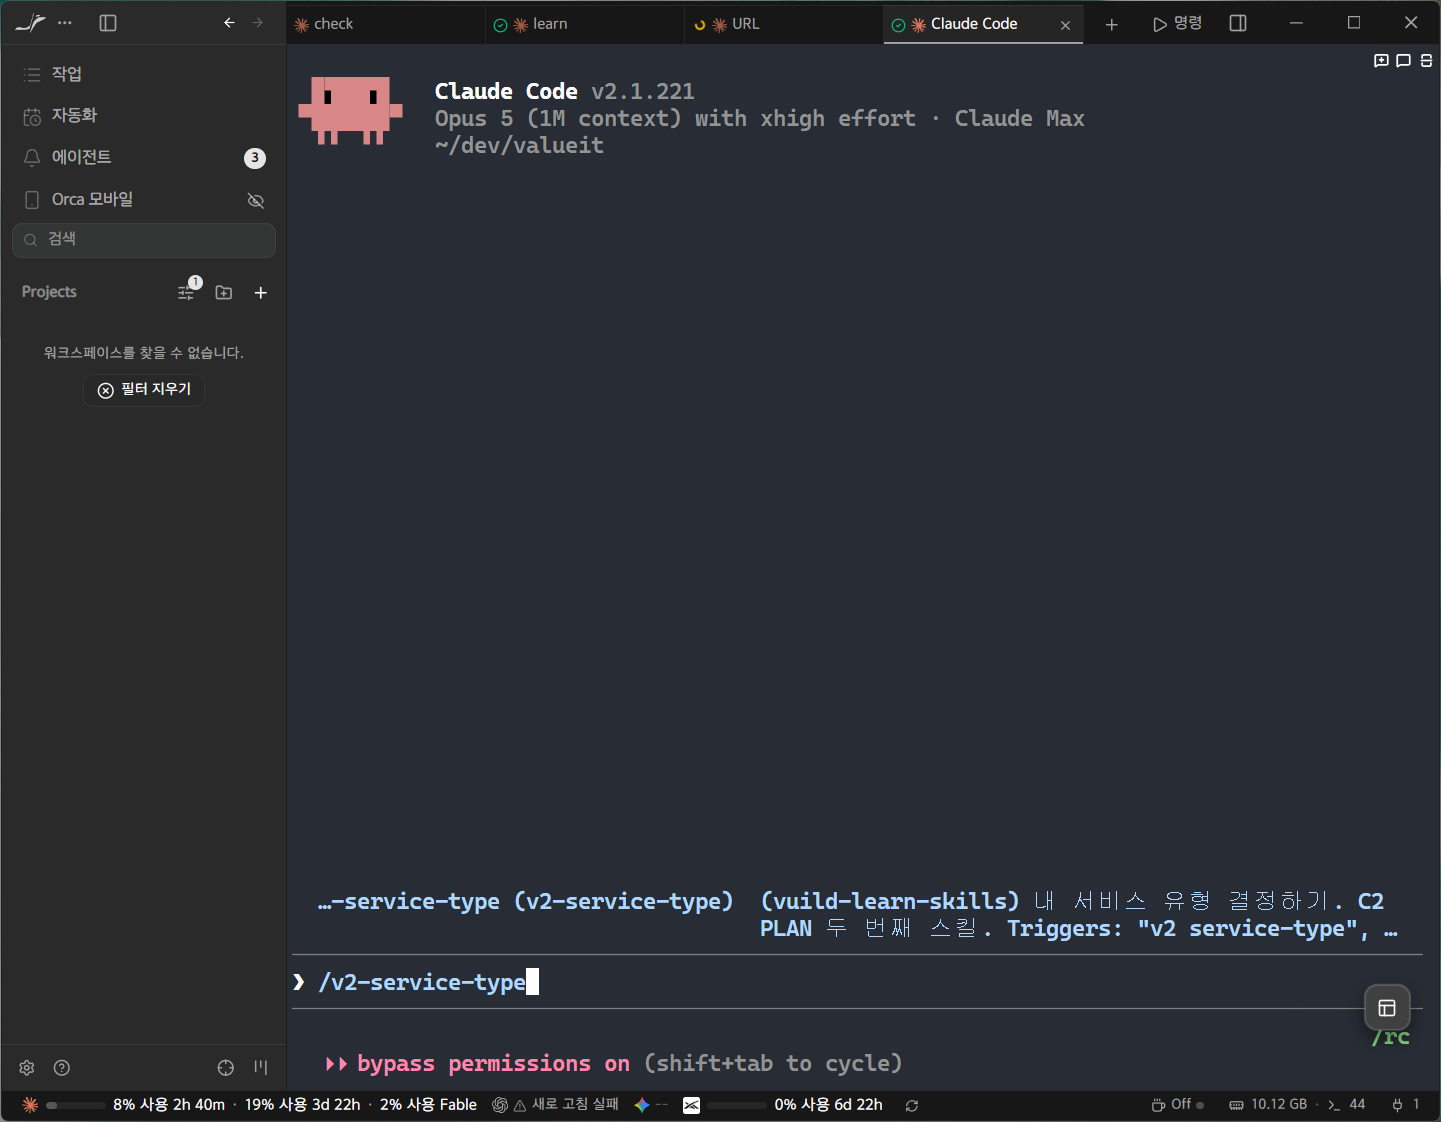Switch to the URL tab
1441x1122 pixels.
coord(783,24)
